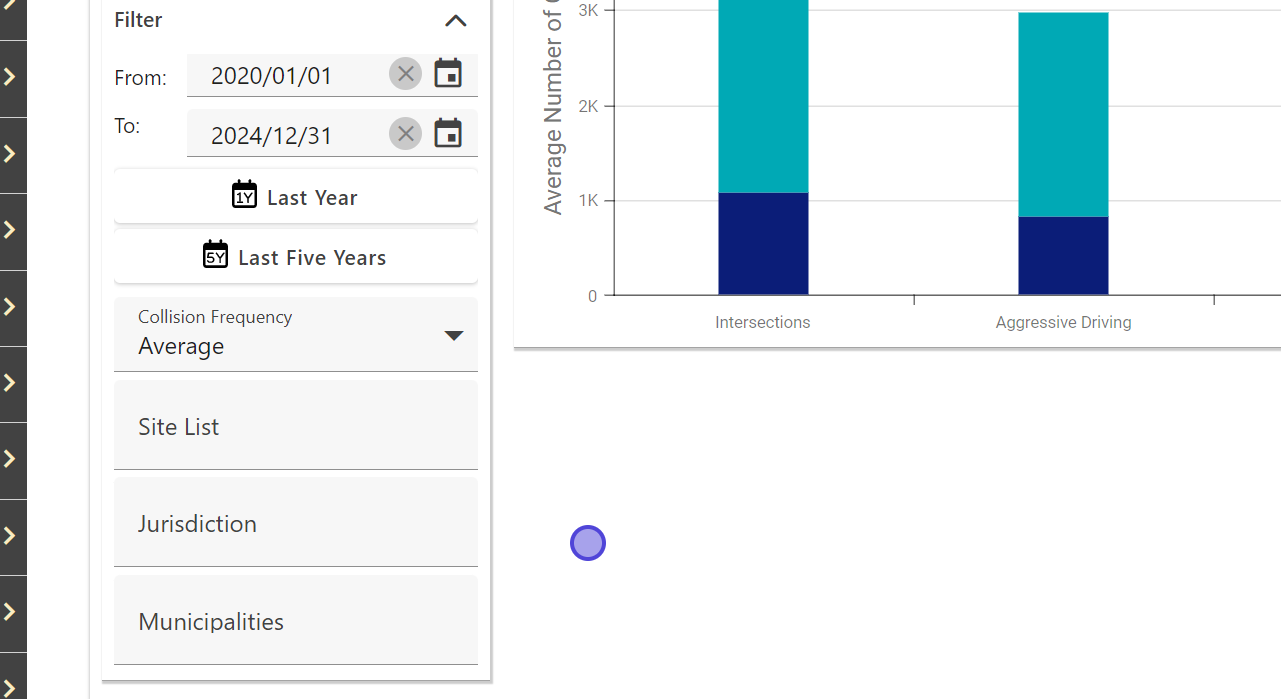Select teal segment of Aggressive Driving bar

(1063, 114)
